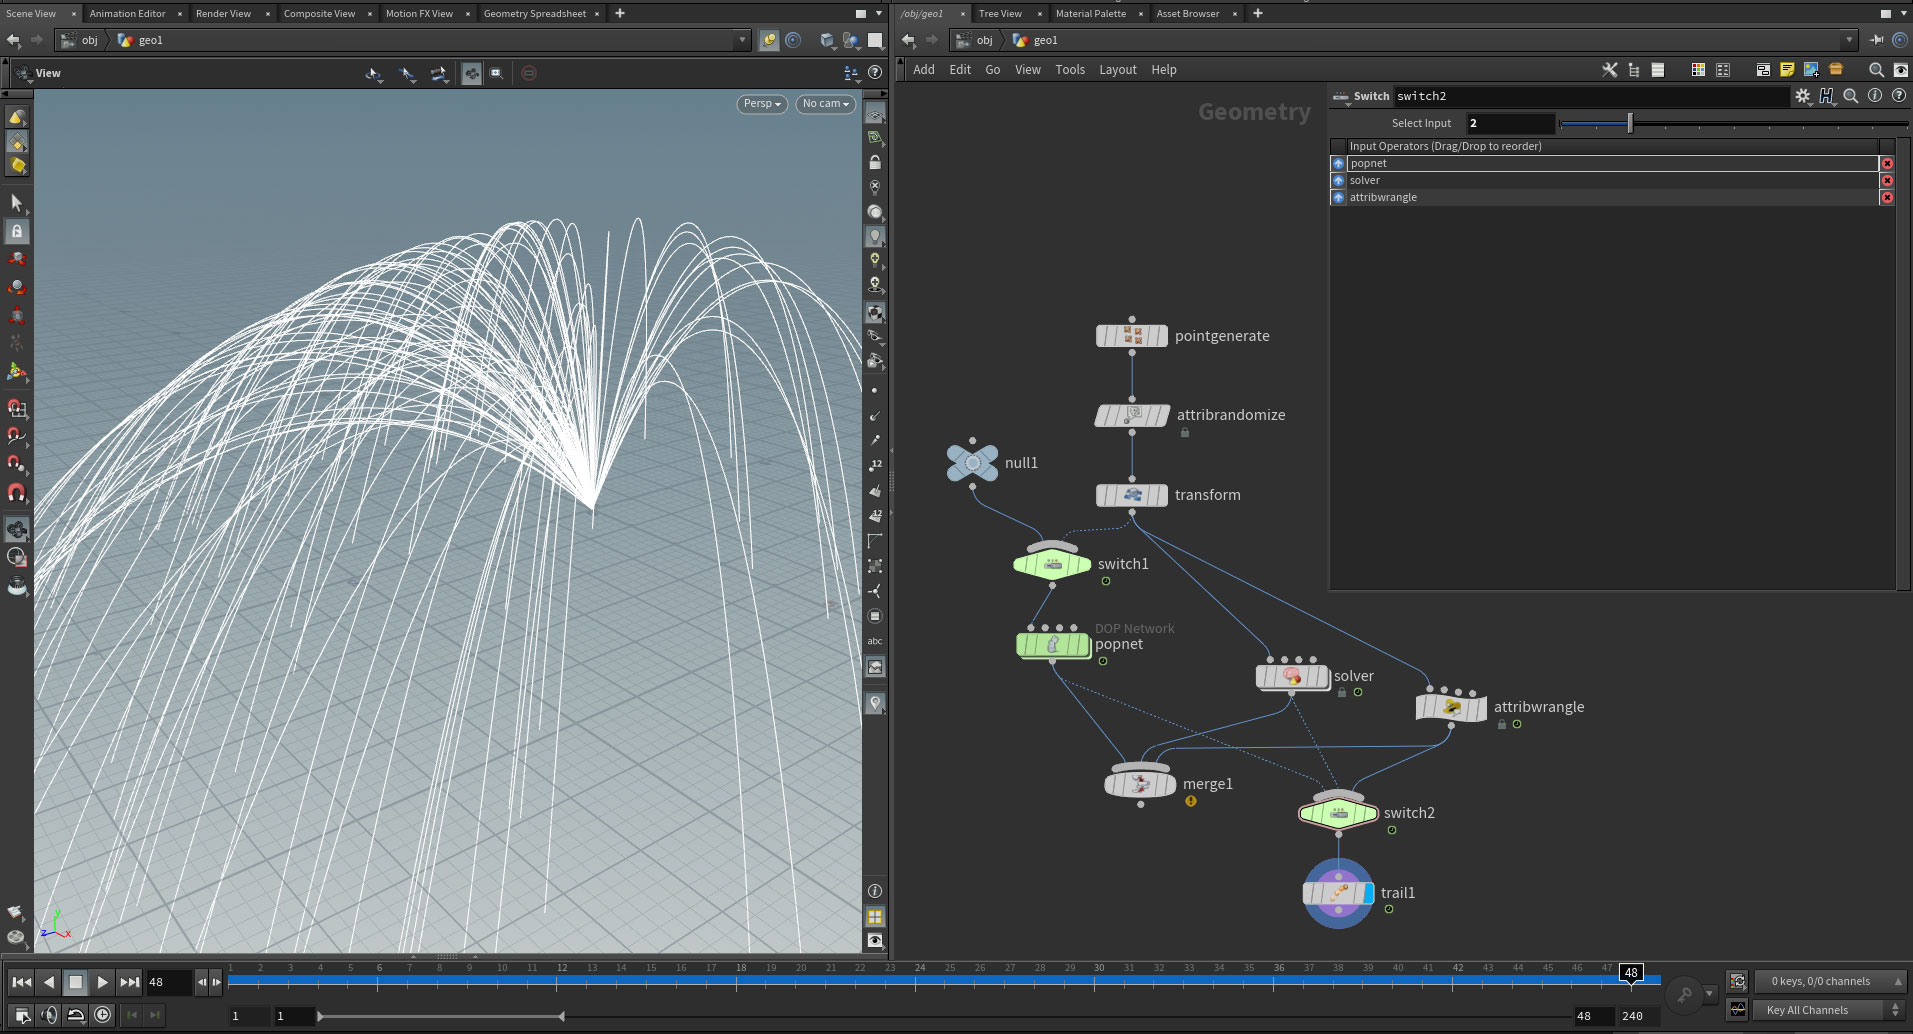Open Switch operator type menu
The image size is (1913, 1034).
coord(1341,96)
